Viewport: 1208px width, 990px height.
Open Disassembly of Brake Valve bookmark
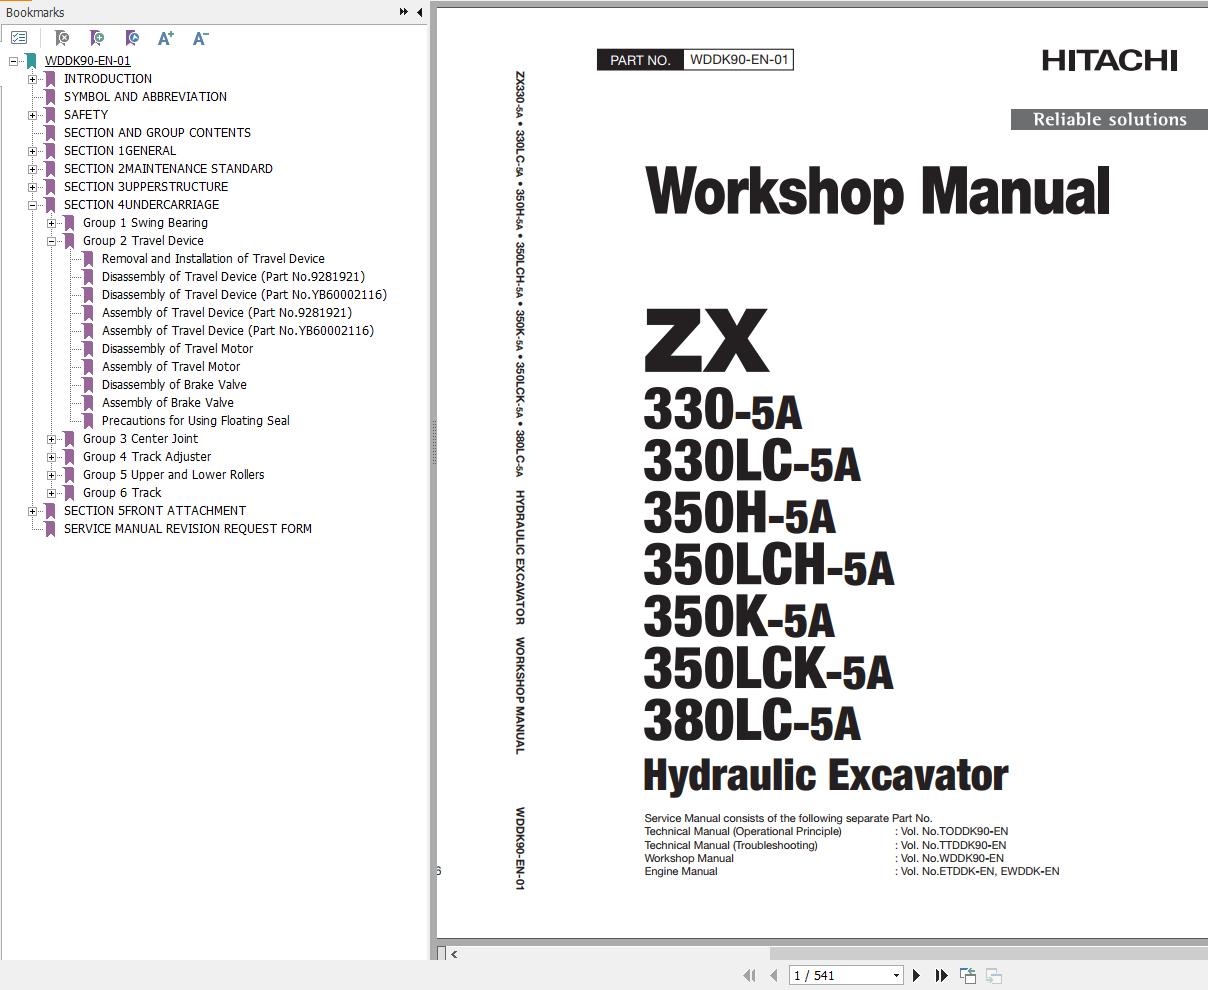tap(174, 385)
